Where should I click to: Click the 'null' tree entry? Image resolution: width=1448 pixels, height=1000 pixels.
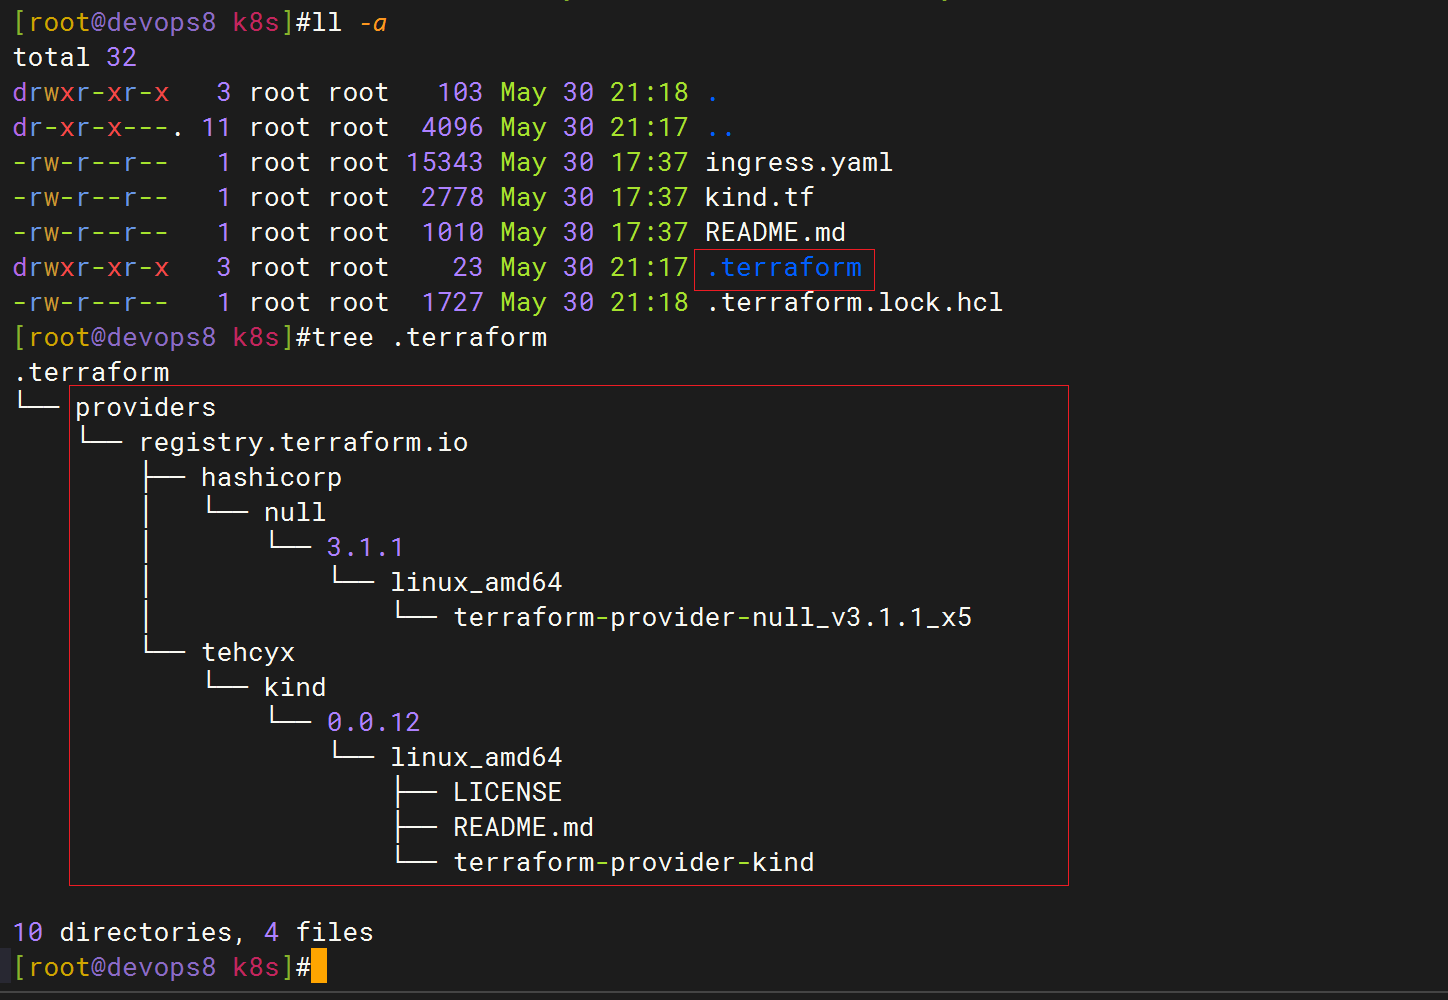click(295, 512)
